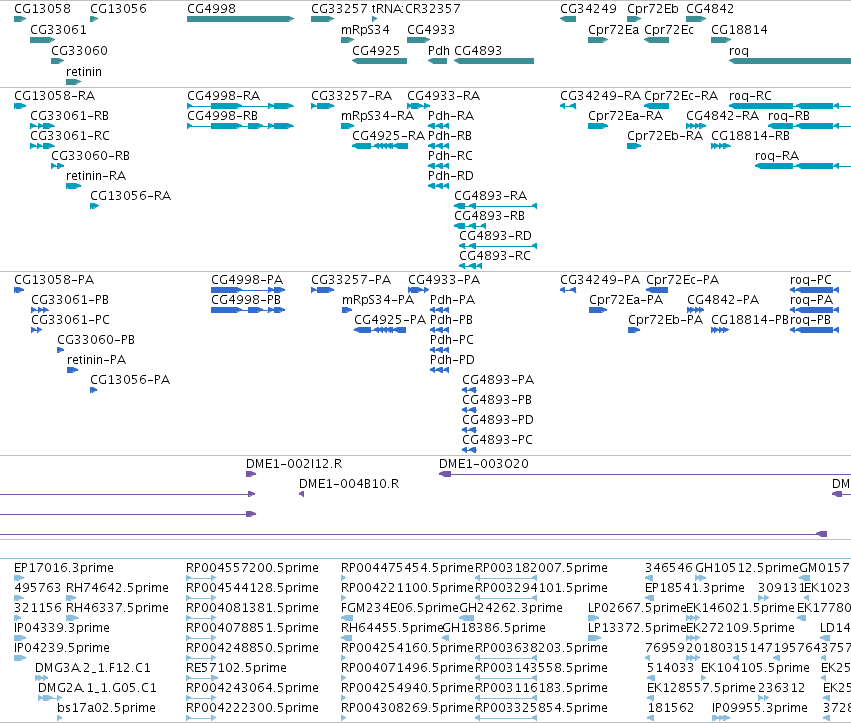851x723 pixels.
Task: Click the CG4933 gene label
Action: (431, 30)
